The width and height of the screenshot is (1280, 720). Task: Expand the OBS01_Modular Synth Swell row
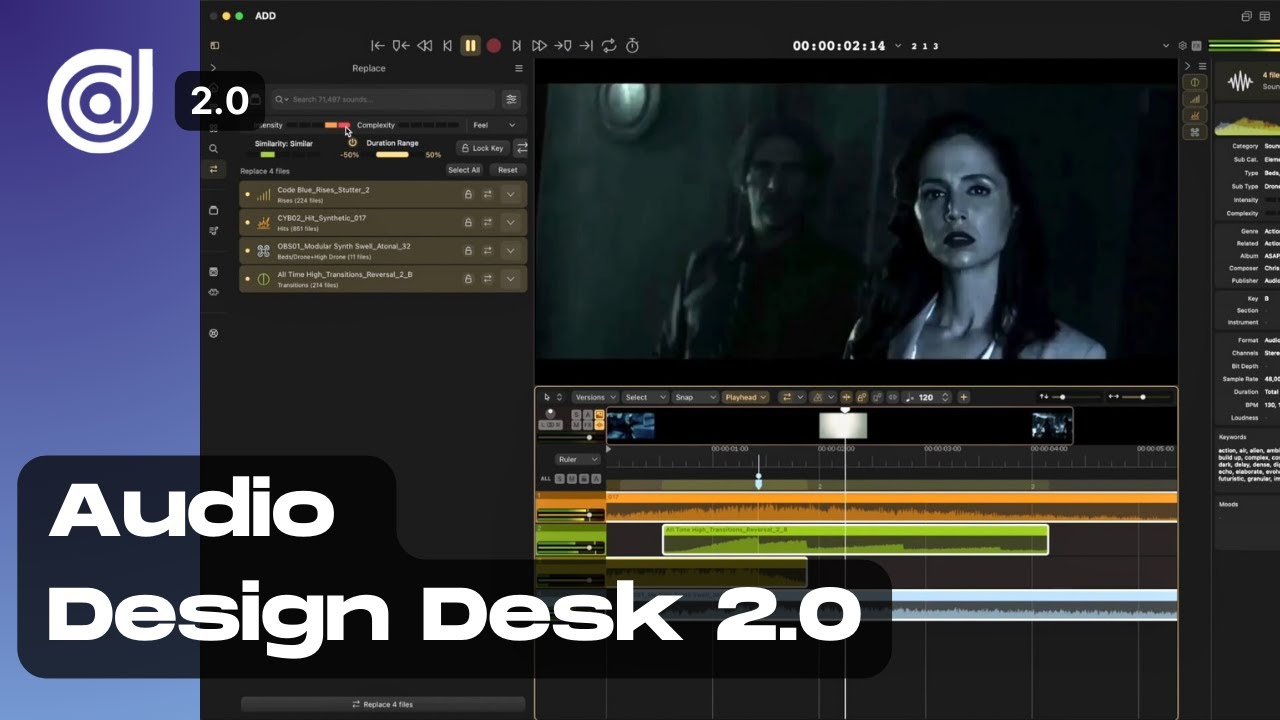coord(512,250)
